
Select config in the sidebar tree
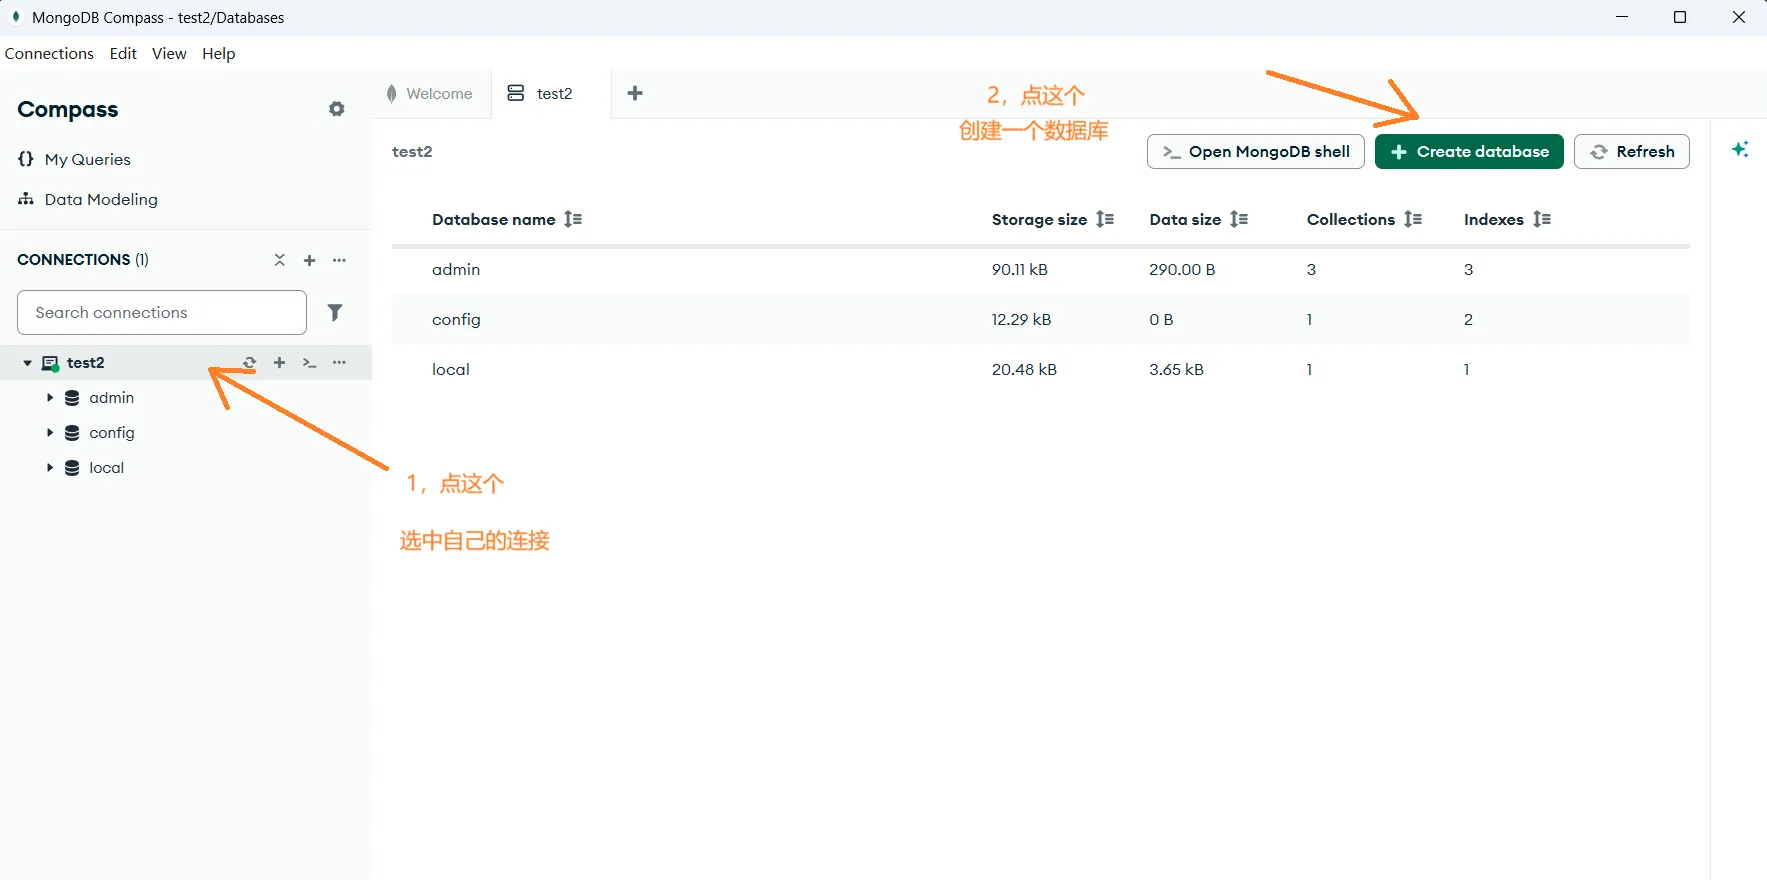111,433
